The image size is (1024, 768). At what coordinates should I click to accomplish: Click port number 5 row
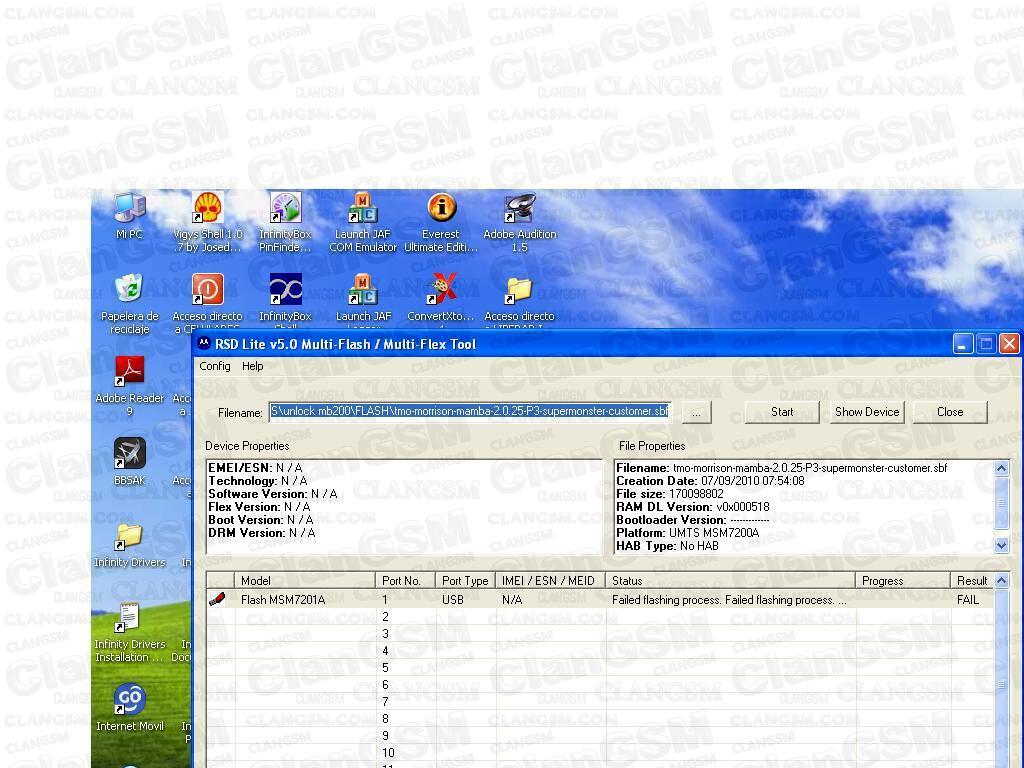[385, 667]
